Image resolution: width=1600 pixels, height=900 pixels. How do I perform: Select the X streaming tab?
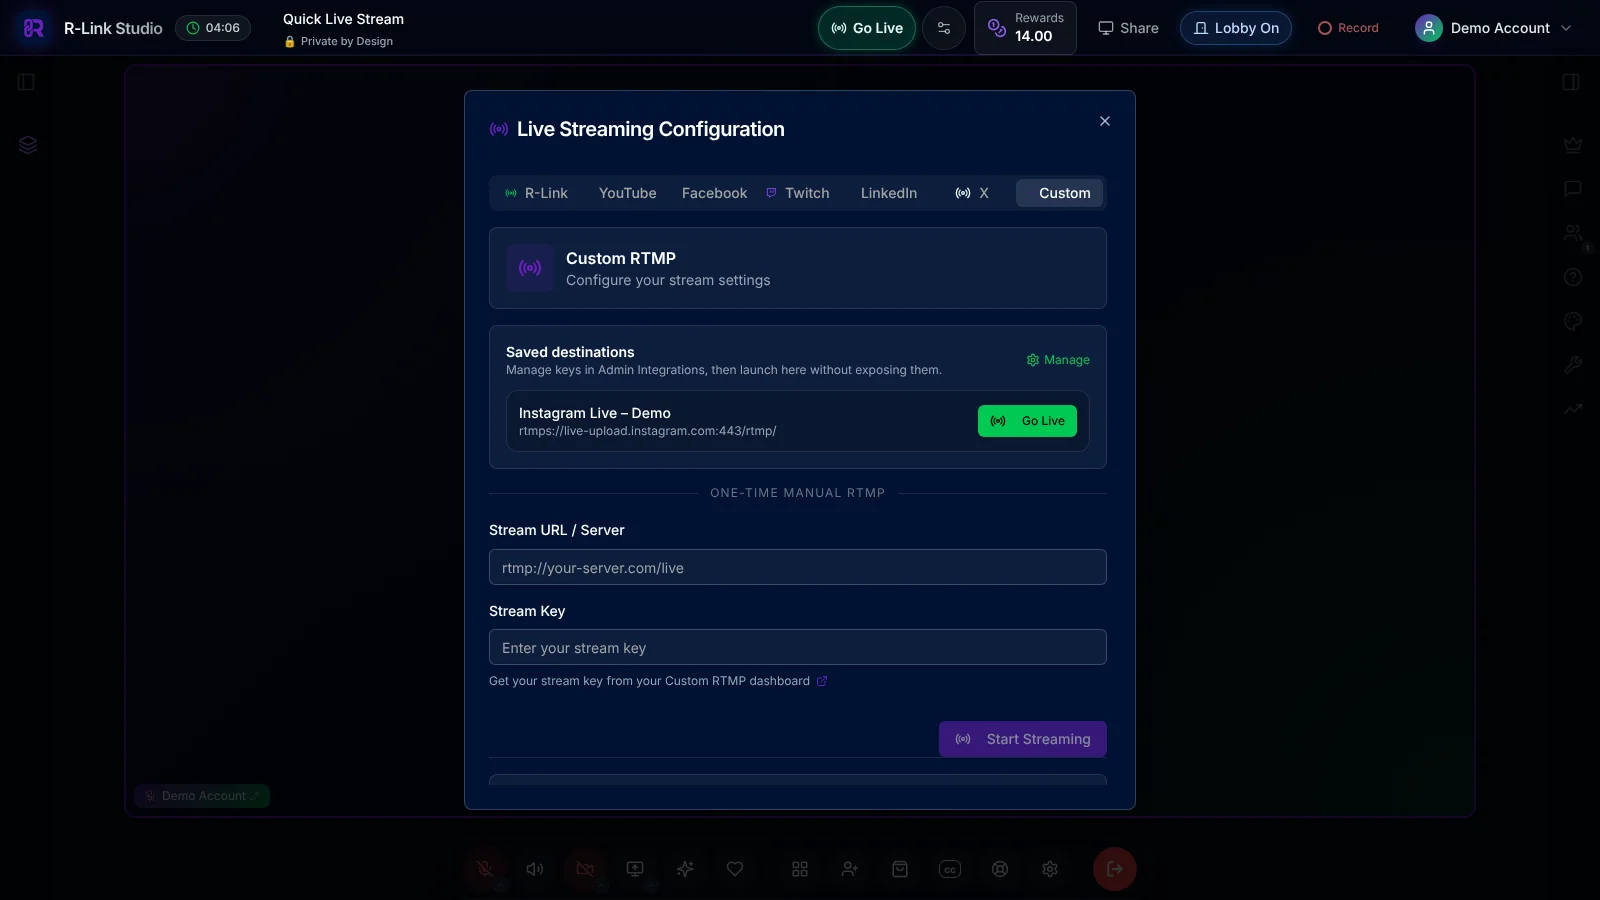click(972, 193)
